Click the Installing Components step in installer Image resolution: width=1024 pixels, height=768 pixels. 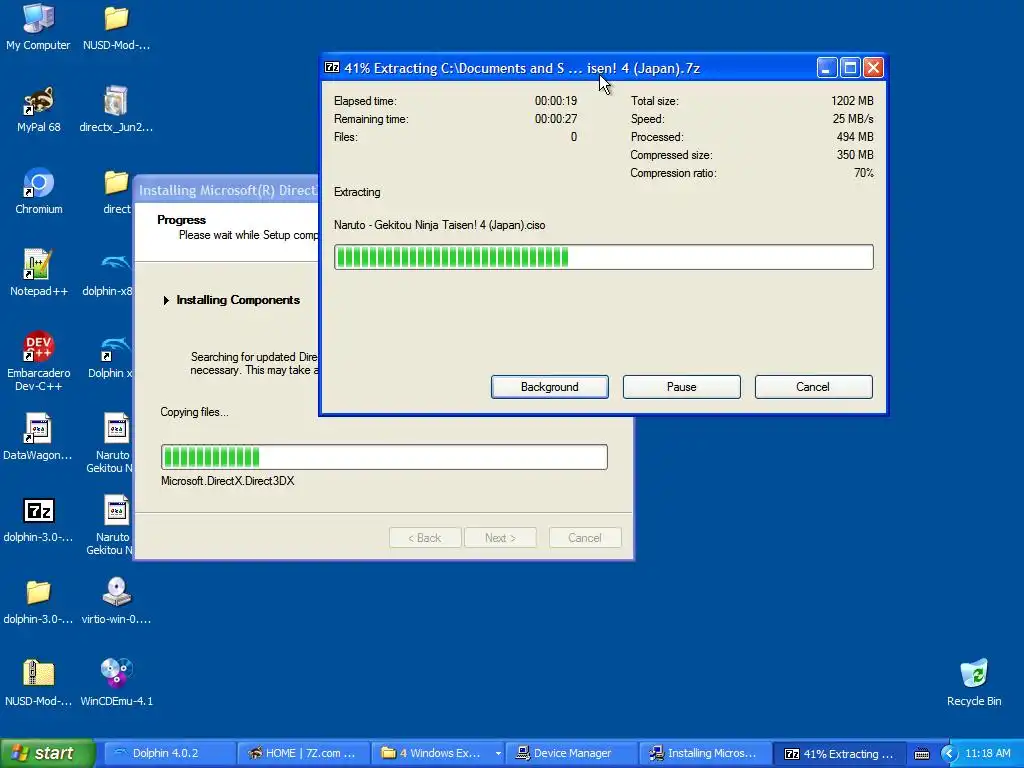[238, 300]
